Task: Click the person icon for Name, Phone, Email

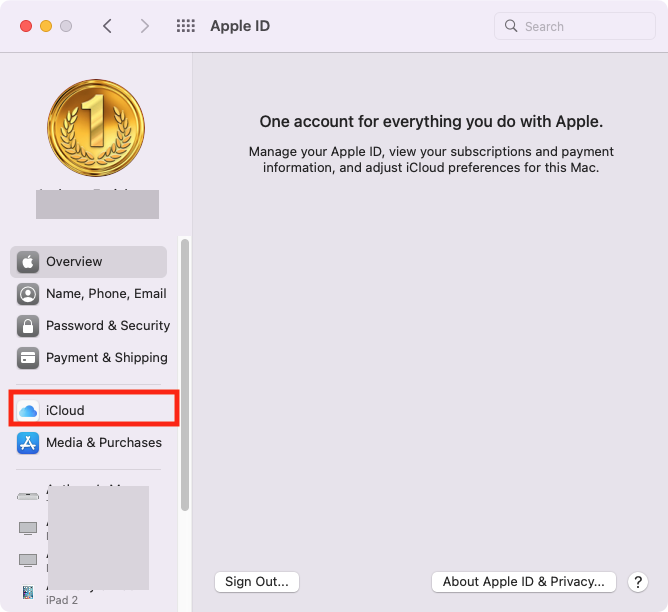Action: 28,294
